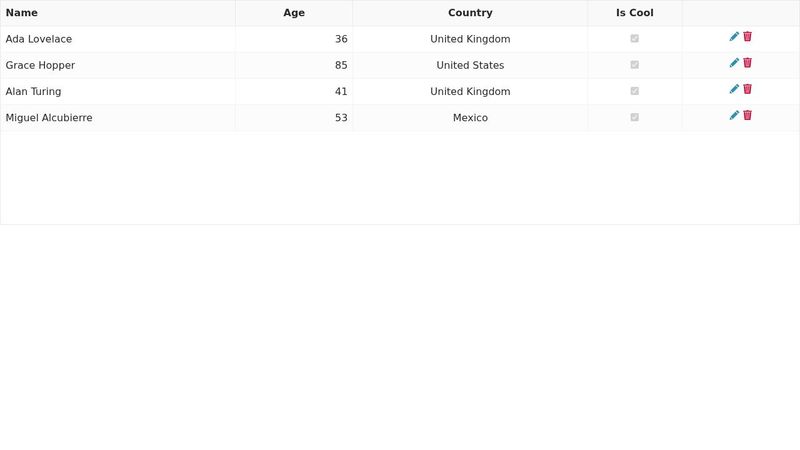Screen dimensions: 800x450
Task: Edit the Ada Lovelace row
Action: tap(734, 37)
